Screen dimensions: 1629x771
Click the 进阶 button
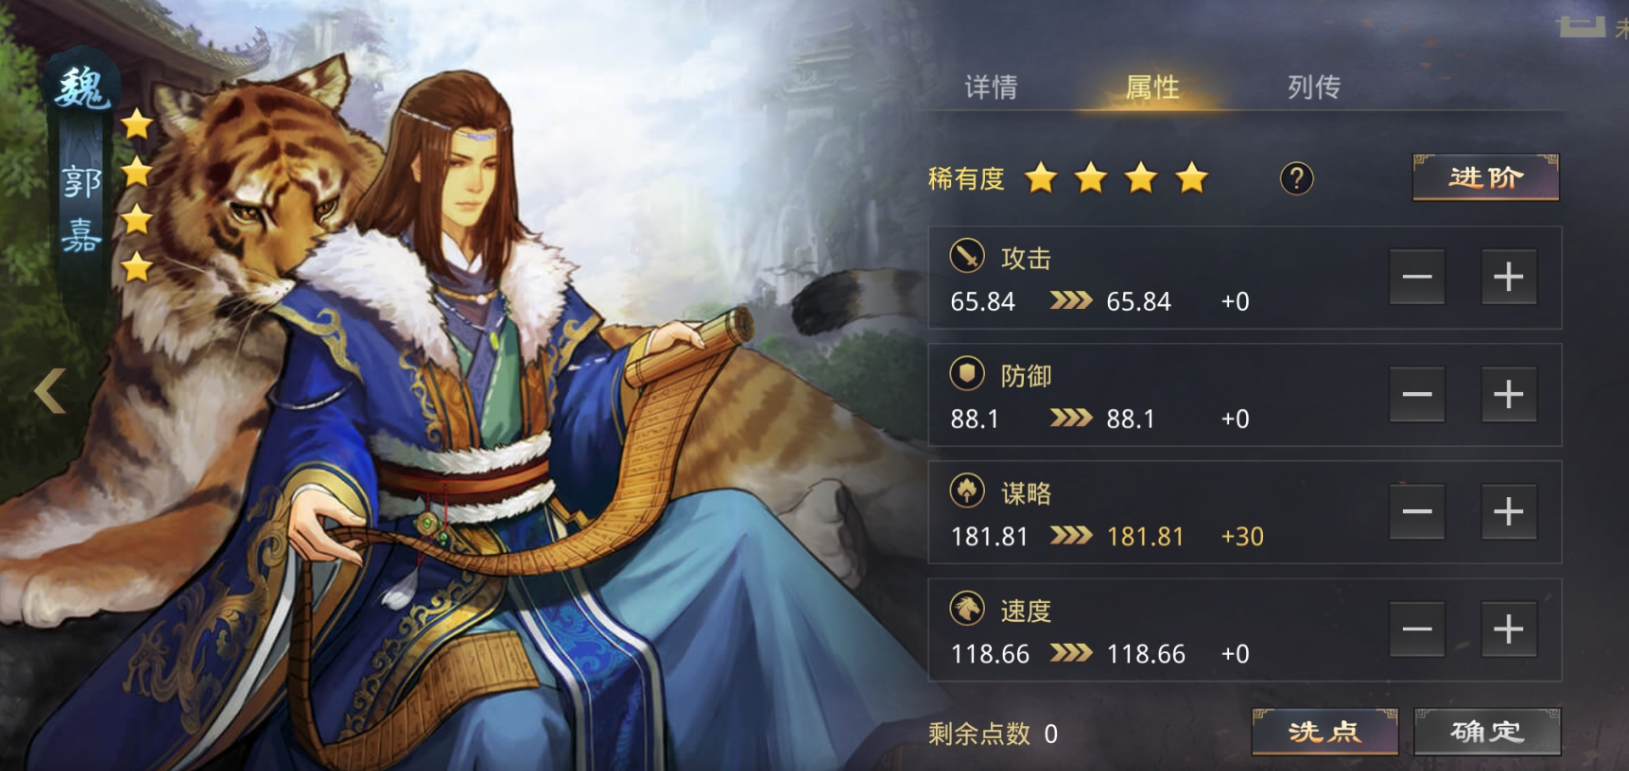point(1485,178)
